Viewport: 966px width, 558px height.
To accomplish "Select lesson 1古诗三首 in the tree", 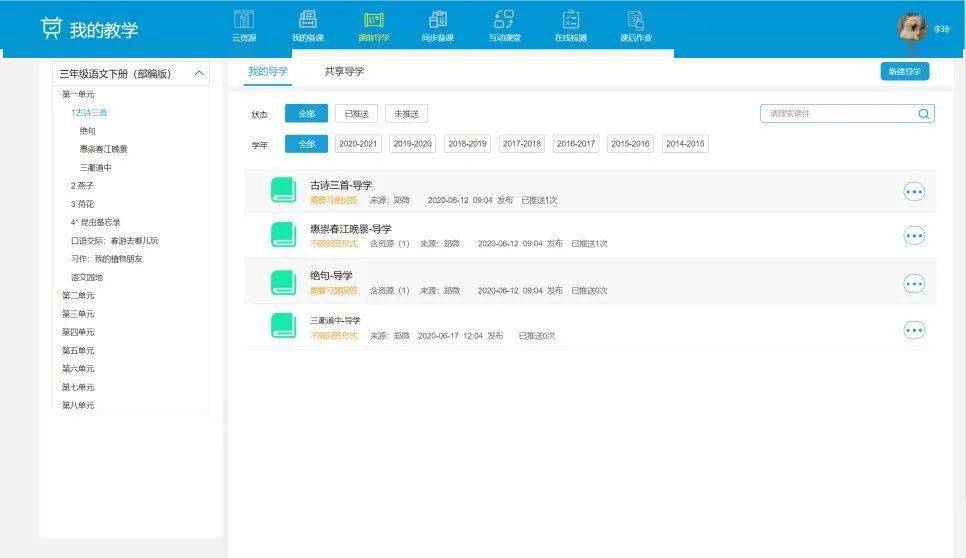I will coord(89,113).
